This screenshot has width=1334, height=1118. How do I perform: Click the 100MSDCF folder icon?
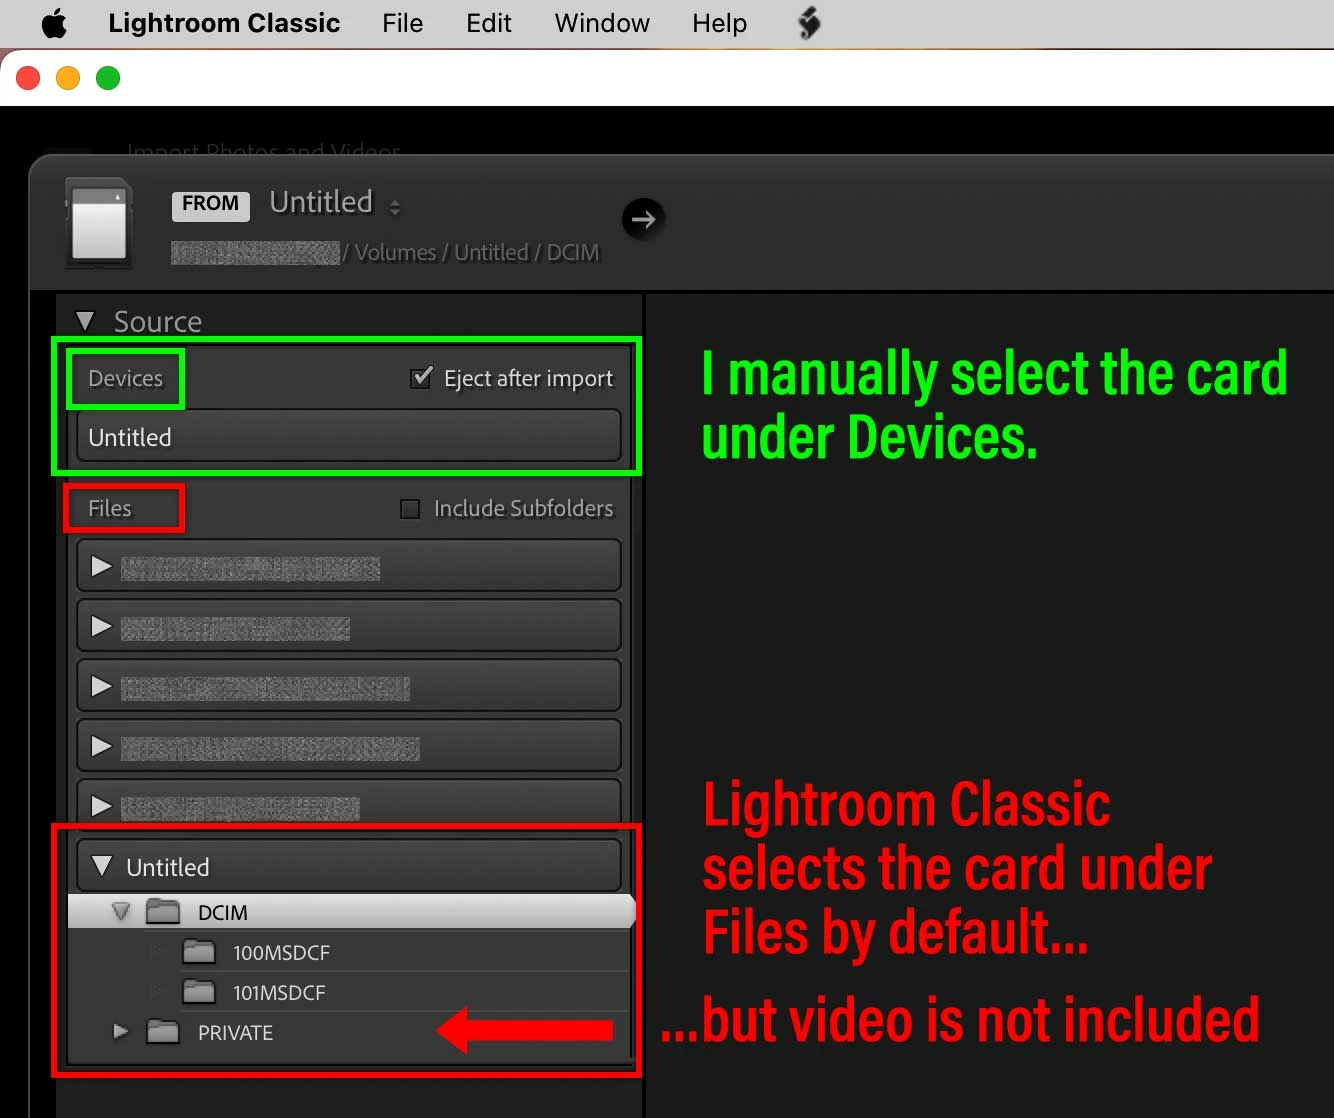[x=199, y=951]
